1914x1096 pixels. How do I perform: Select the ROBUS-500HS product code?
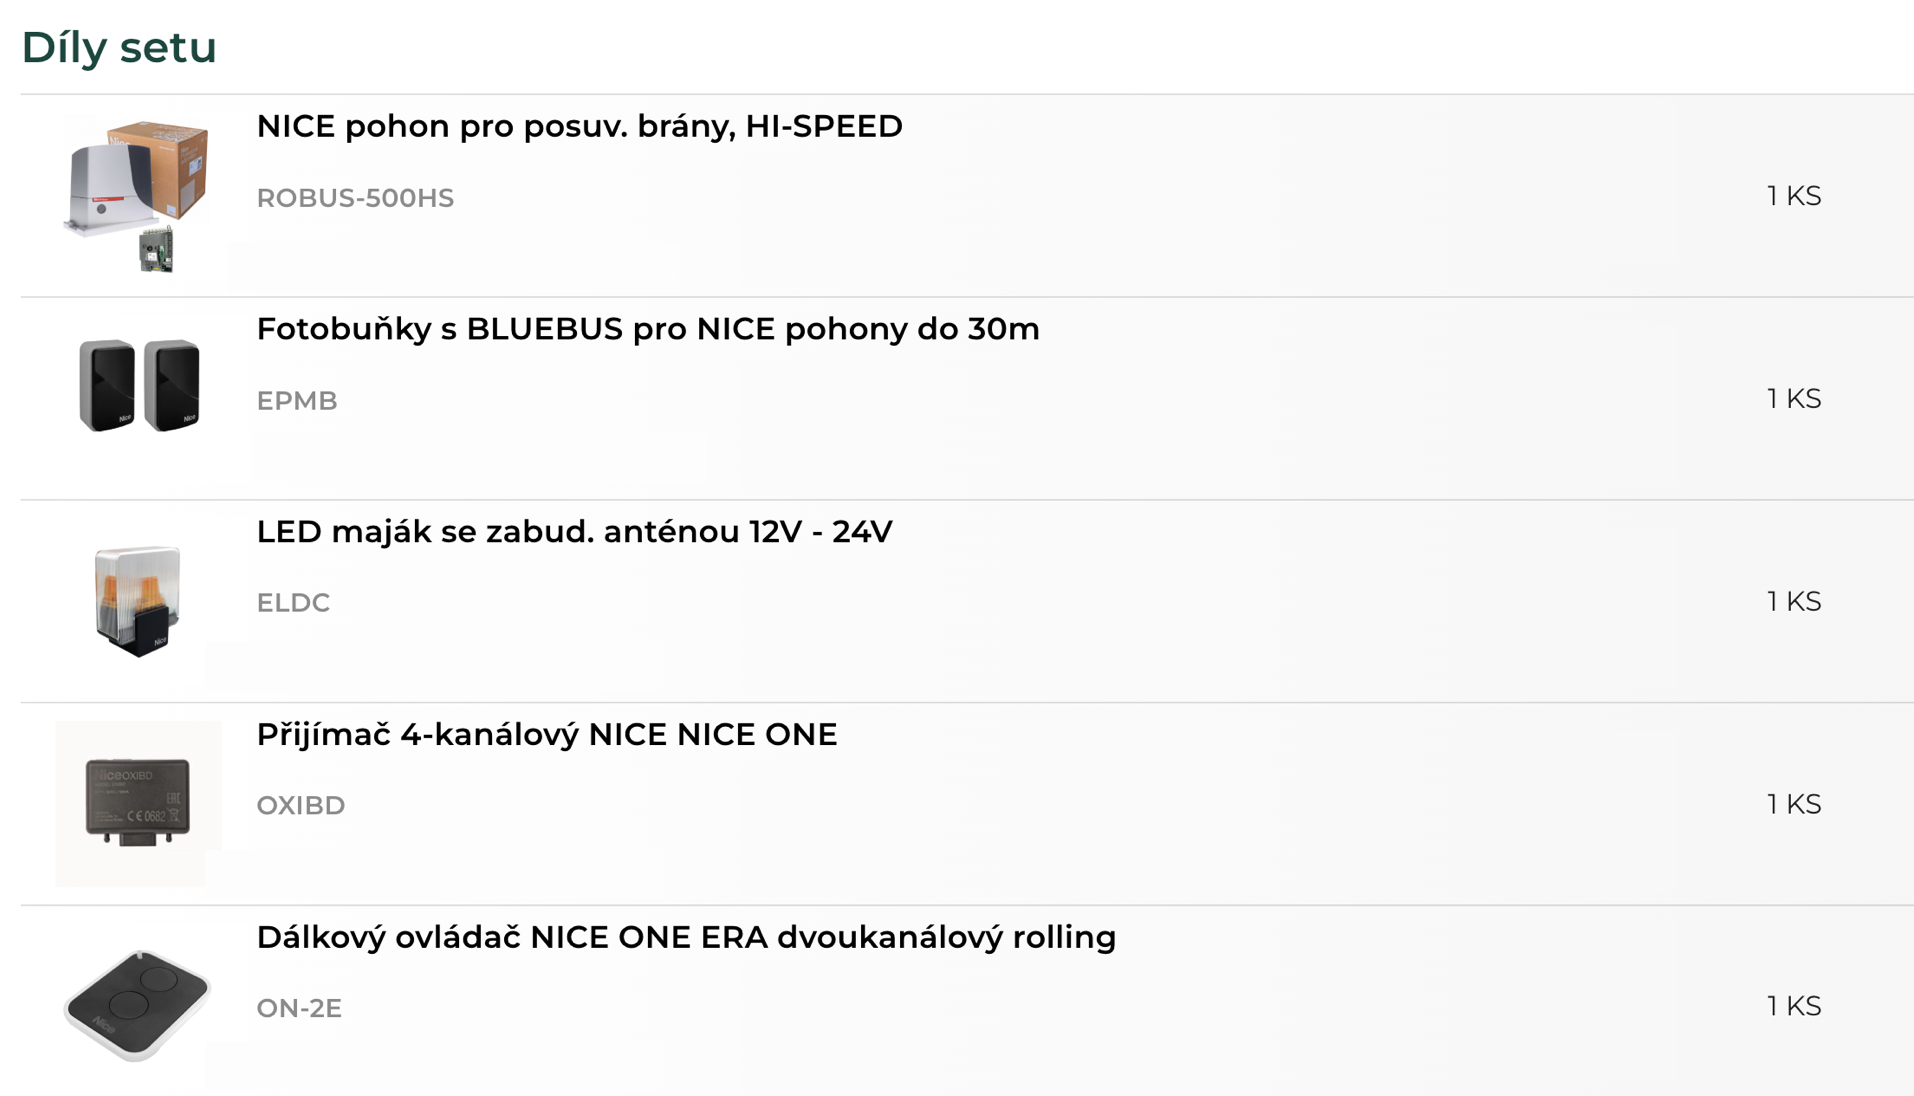click(x=355, y=198)
